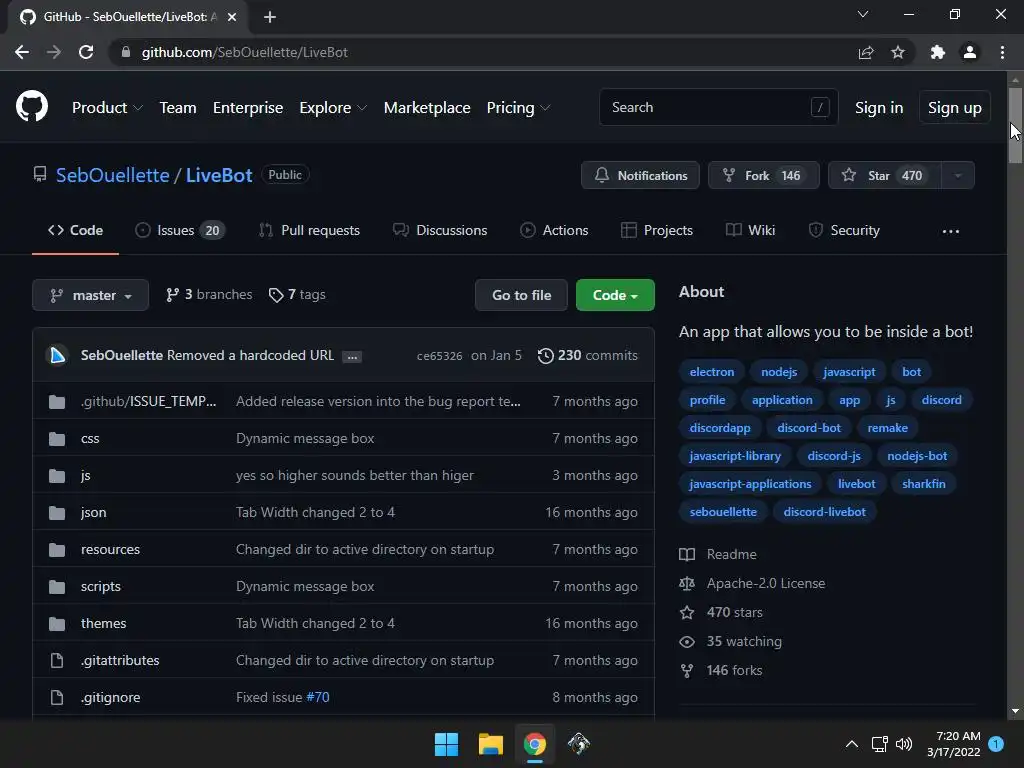The height and width of the screenshot is (768, 1024).
Task: Click the discord-bot topic tag
Action: [x=808, y=428]
